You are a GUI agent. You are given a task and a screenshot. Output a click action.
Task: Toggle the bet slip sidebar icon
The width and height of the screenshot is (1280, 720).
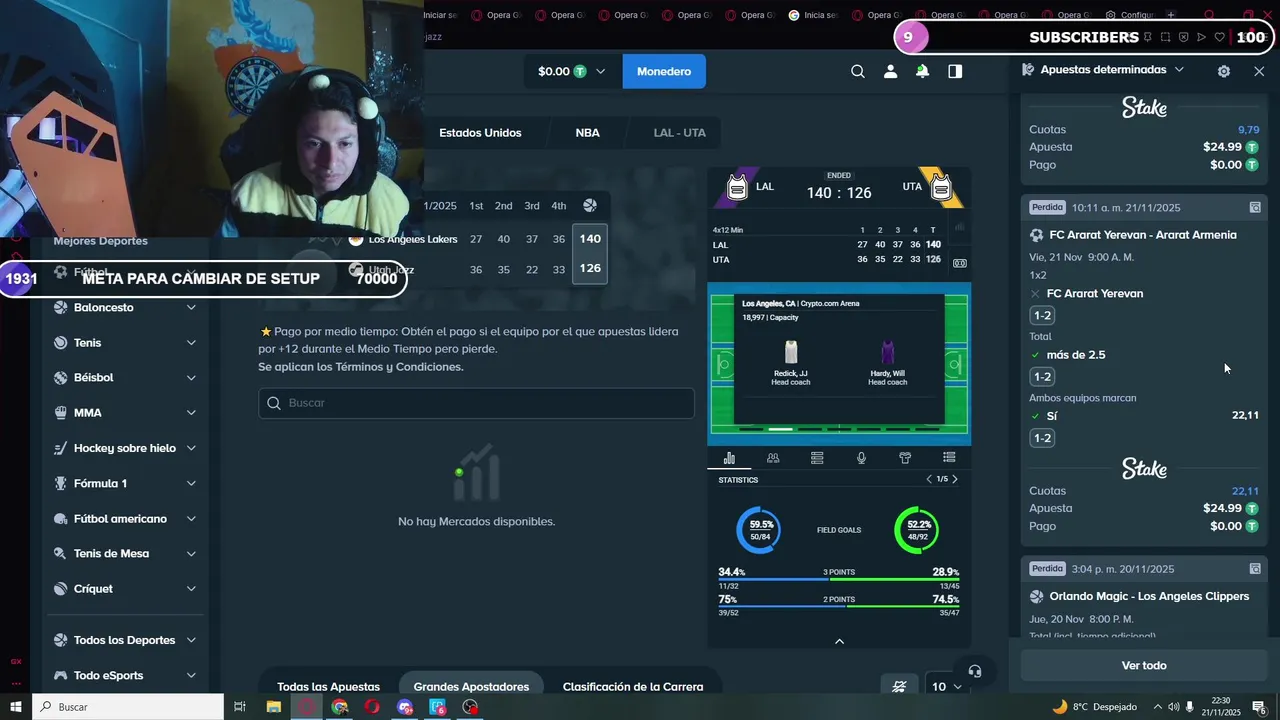pos(955,71)
